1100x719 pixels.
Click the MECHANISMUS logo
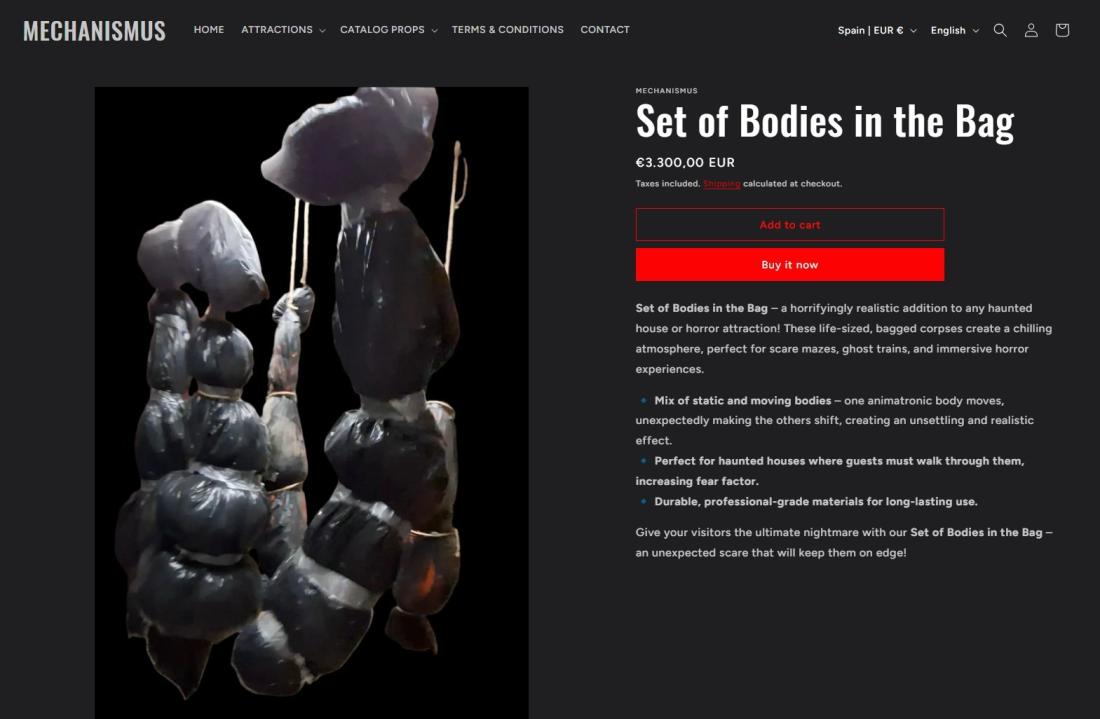pyautogui.click(x=94, y=31)
